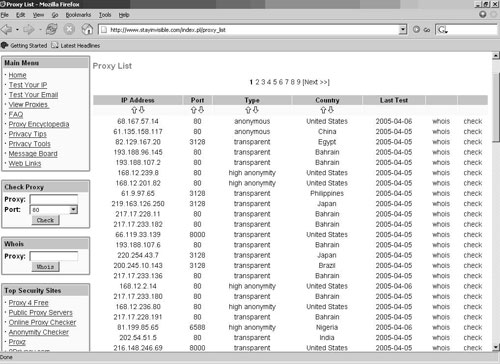
Task: Click the Back navigation arrow
Action: [6, 30]
